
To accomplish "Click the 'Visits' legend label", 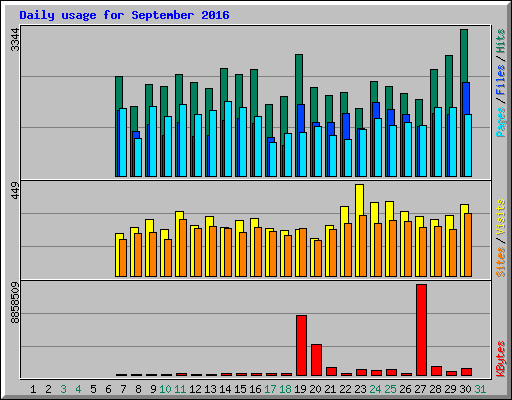I will (x=501, y=217).
